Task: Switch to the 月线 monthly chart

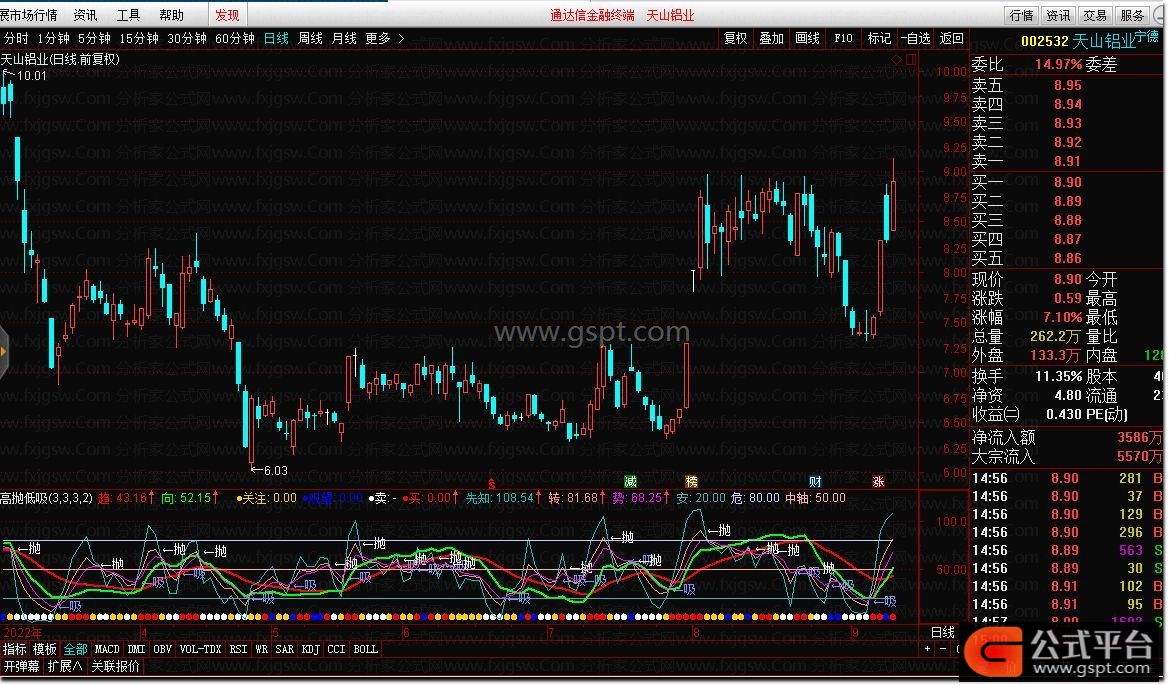Action: 344,38
